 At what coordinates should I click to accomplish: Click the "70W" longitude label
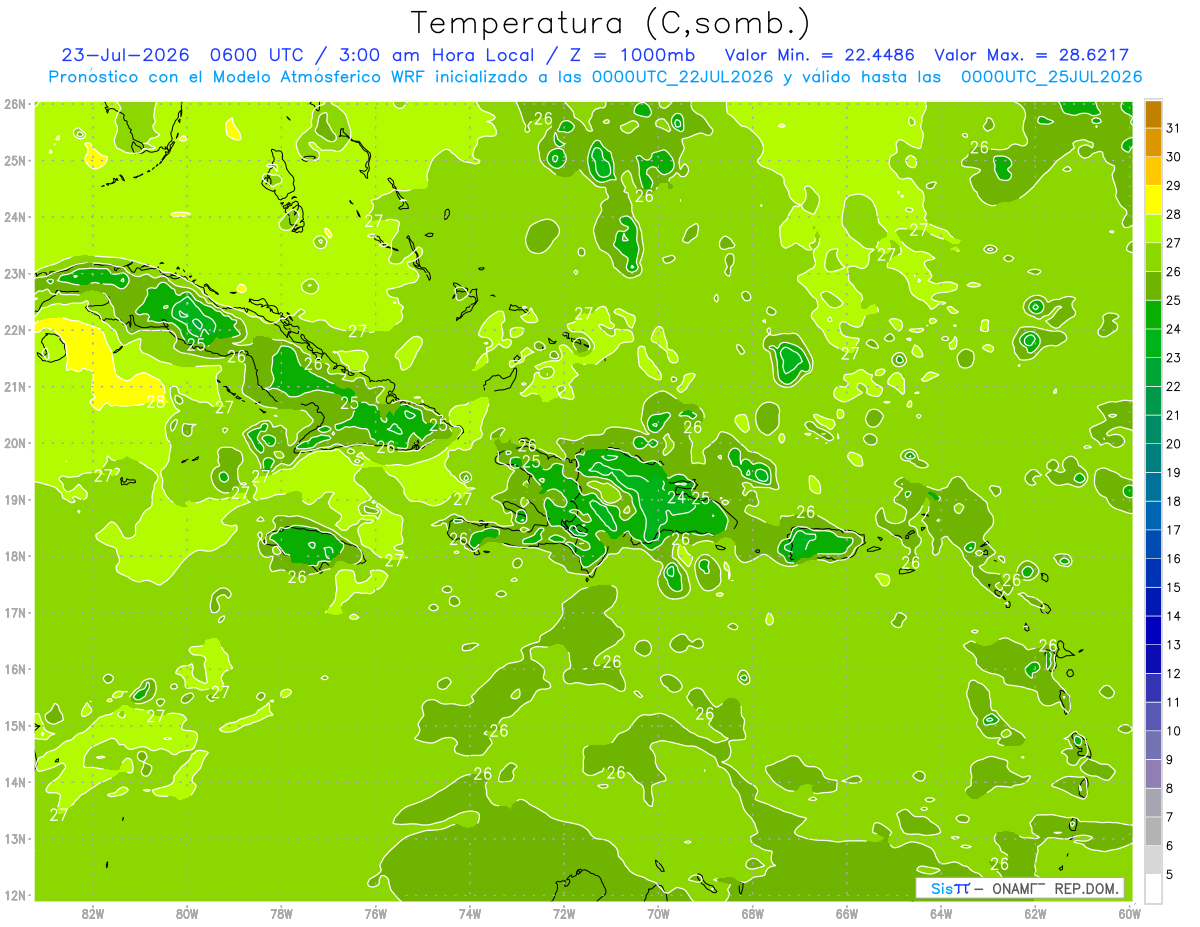658,913
